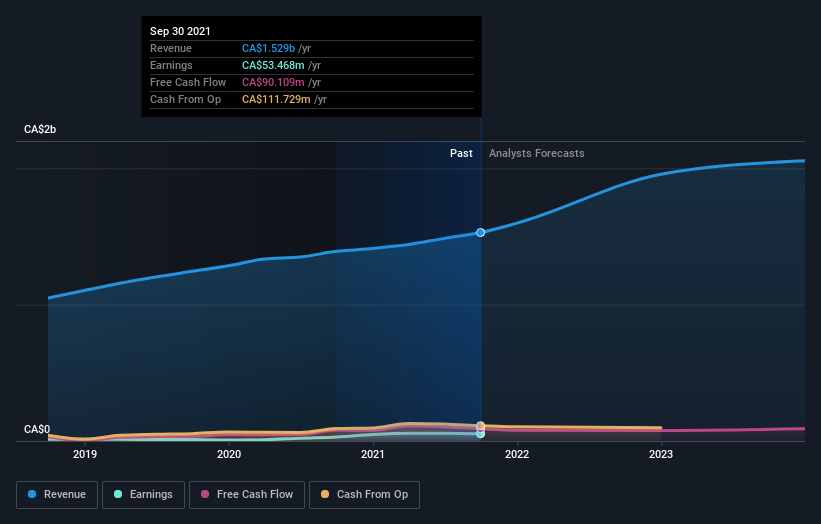
Task: Toggle the Cash From Op legend button
Action: pos(364,495)
